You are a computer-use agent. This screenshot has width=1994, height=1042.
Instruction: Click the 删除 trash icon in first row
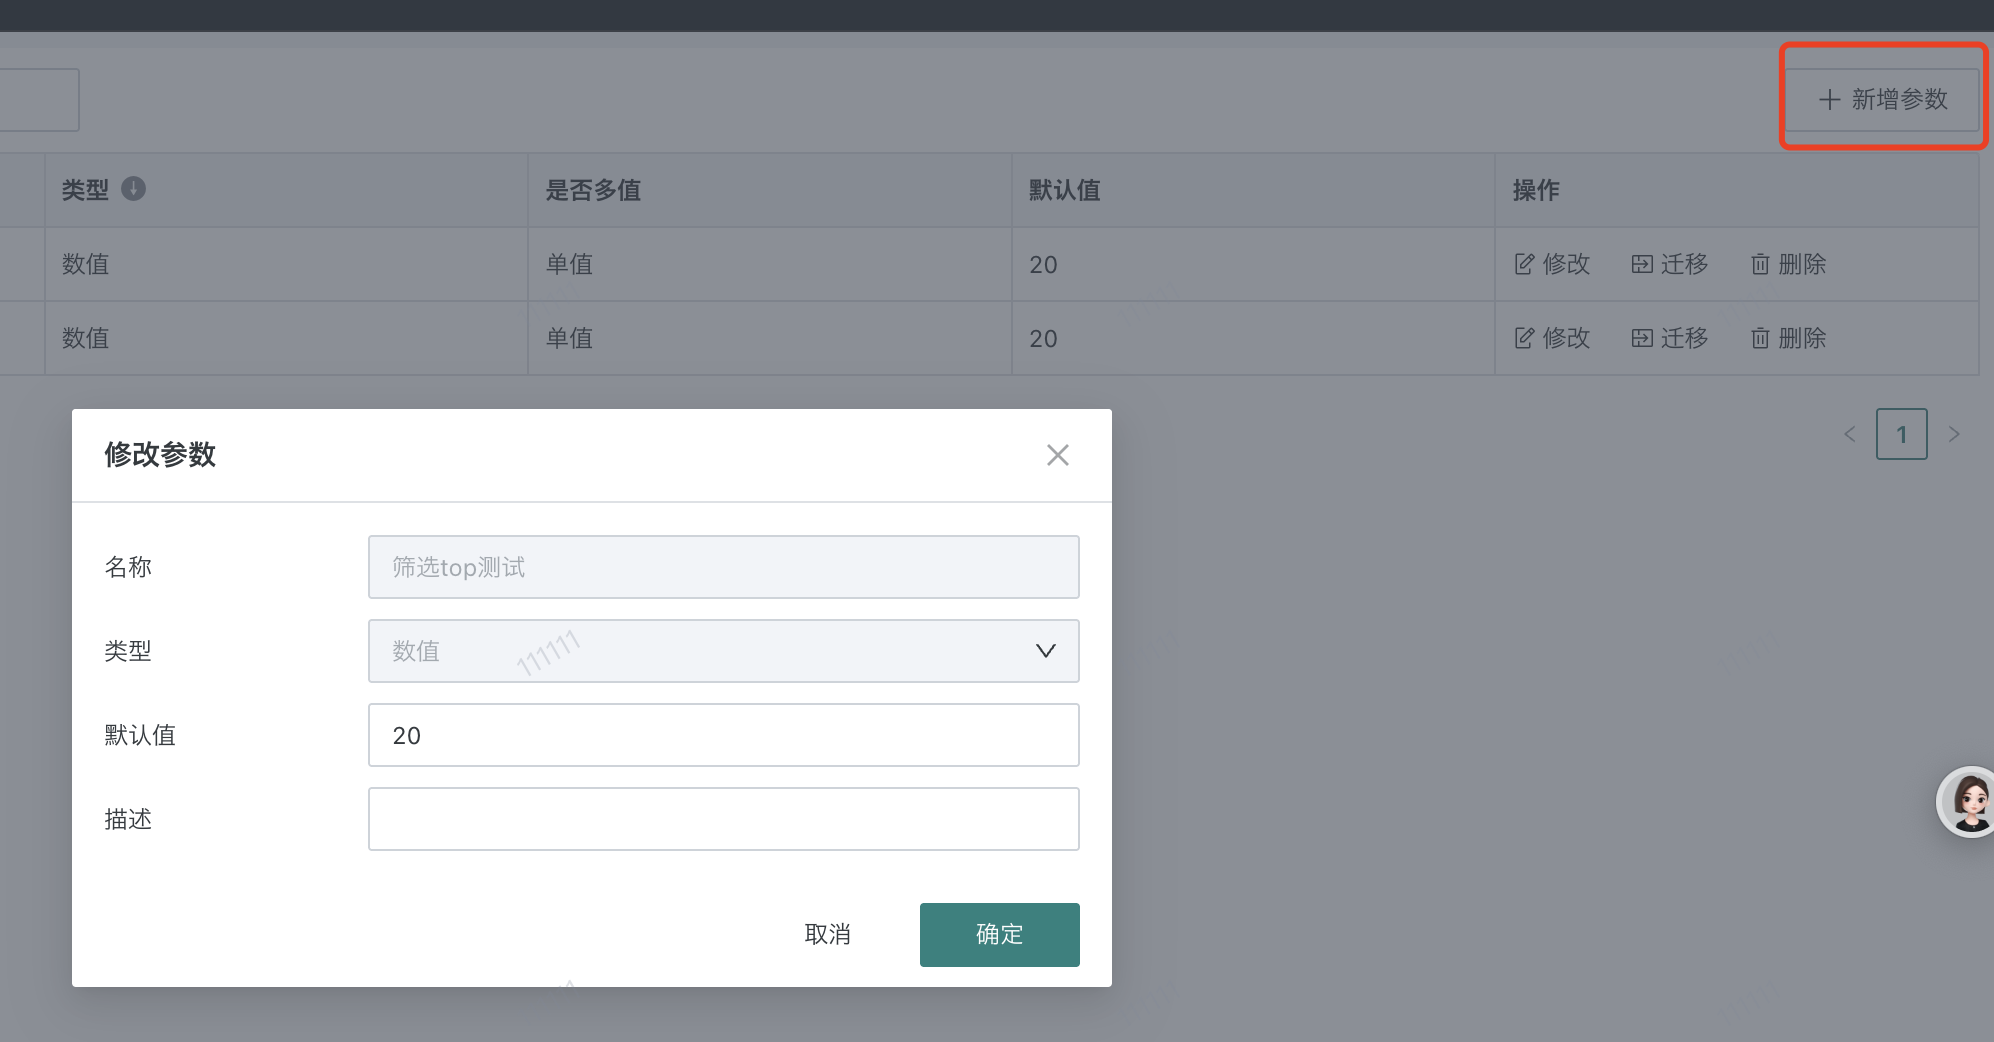[x=1760, y=264]
